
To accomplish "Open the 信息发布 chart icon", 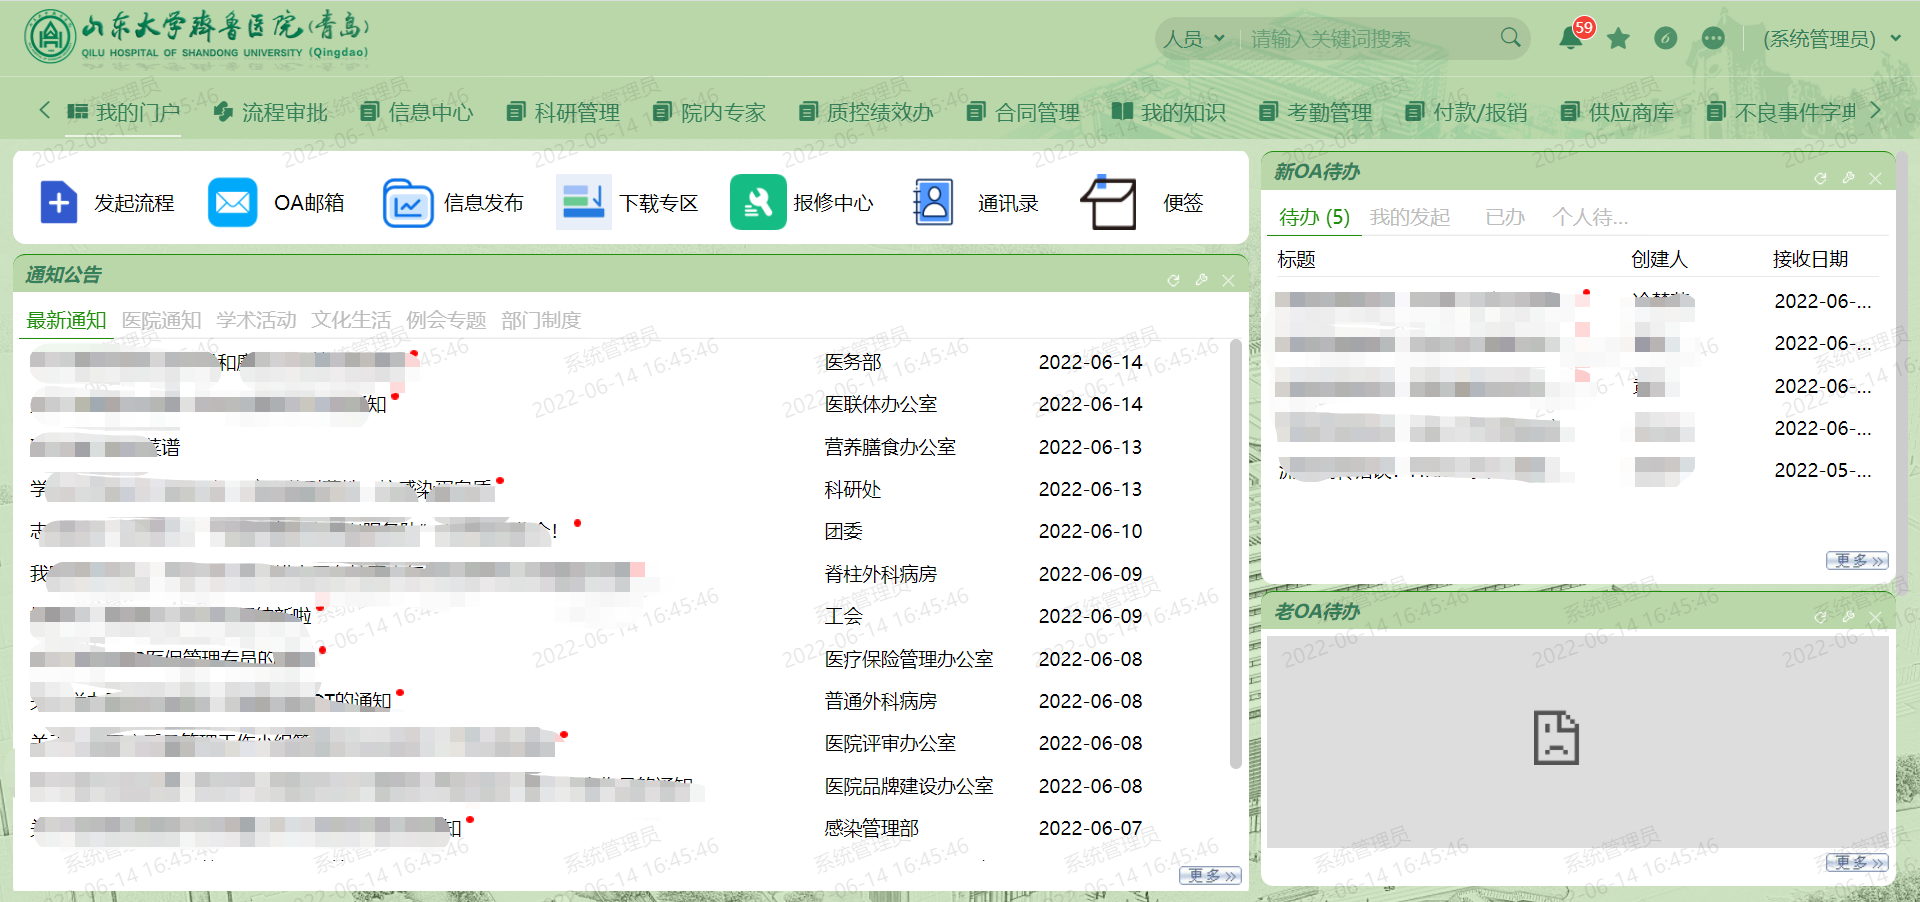I will point(408,203).
